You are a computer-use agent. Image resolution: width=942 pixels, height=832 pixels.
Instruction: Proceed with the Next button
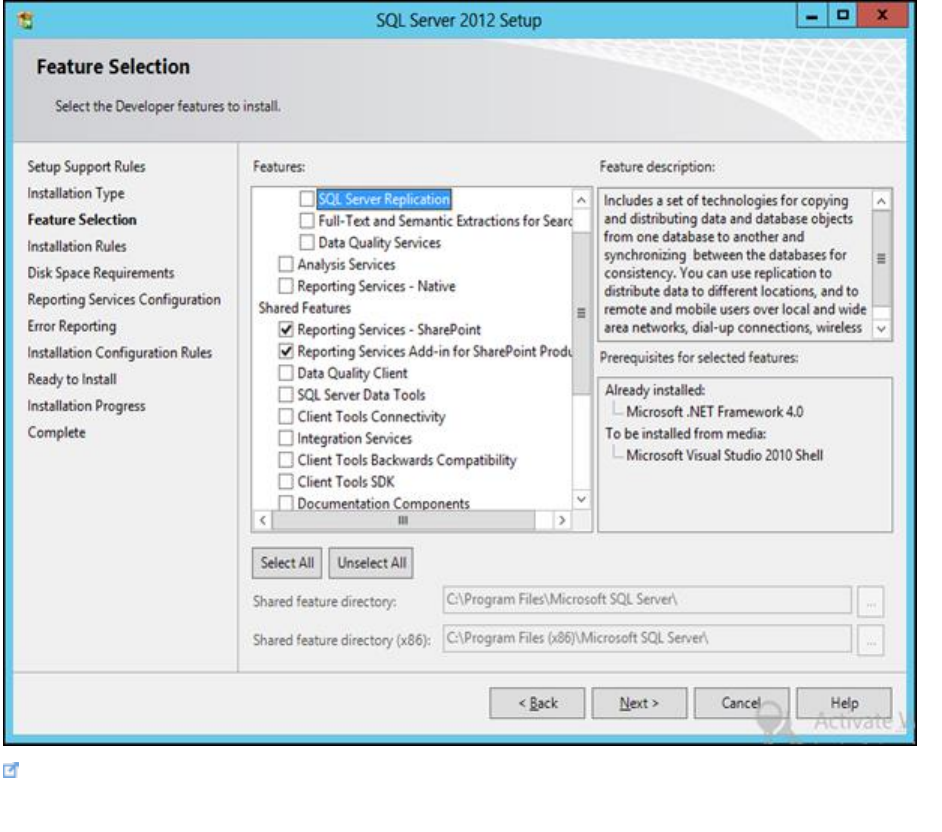click(639, 703)
